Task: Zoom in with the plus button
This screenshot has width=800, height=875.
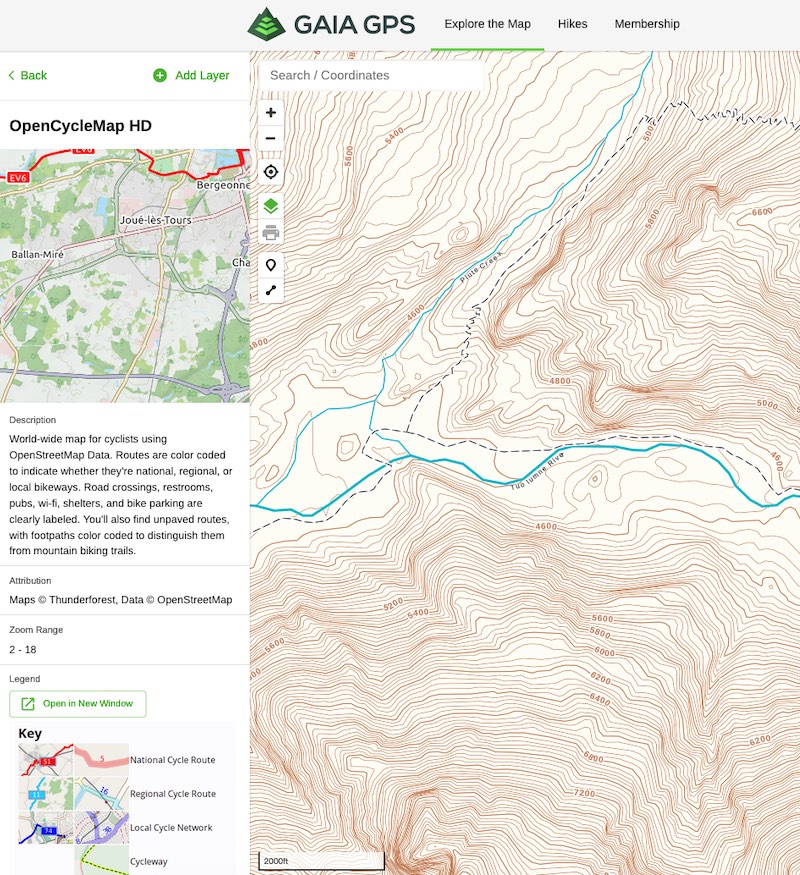Action: tap(271, 113)
